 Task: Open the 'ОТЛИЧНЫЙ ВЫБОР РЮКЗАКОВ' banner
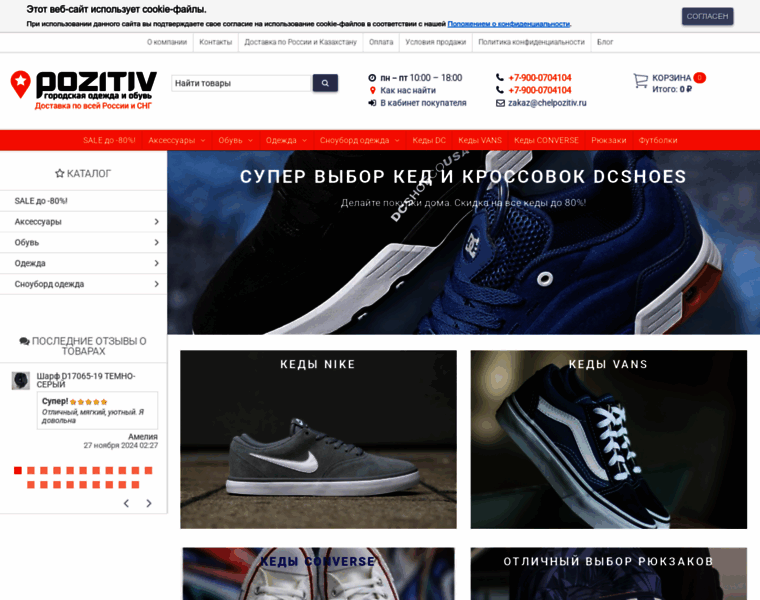[609, 574]
